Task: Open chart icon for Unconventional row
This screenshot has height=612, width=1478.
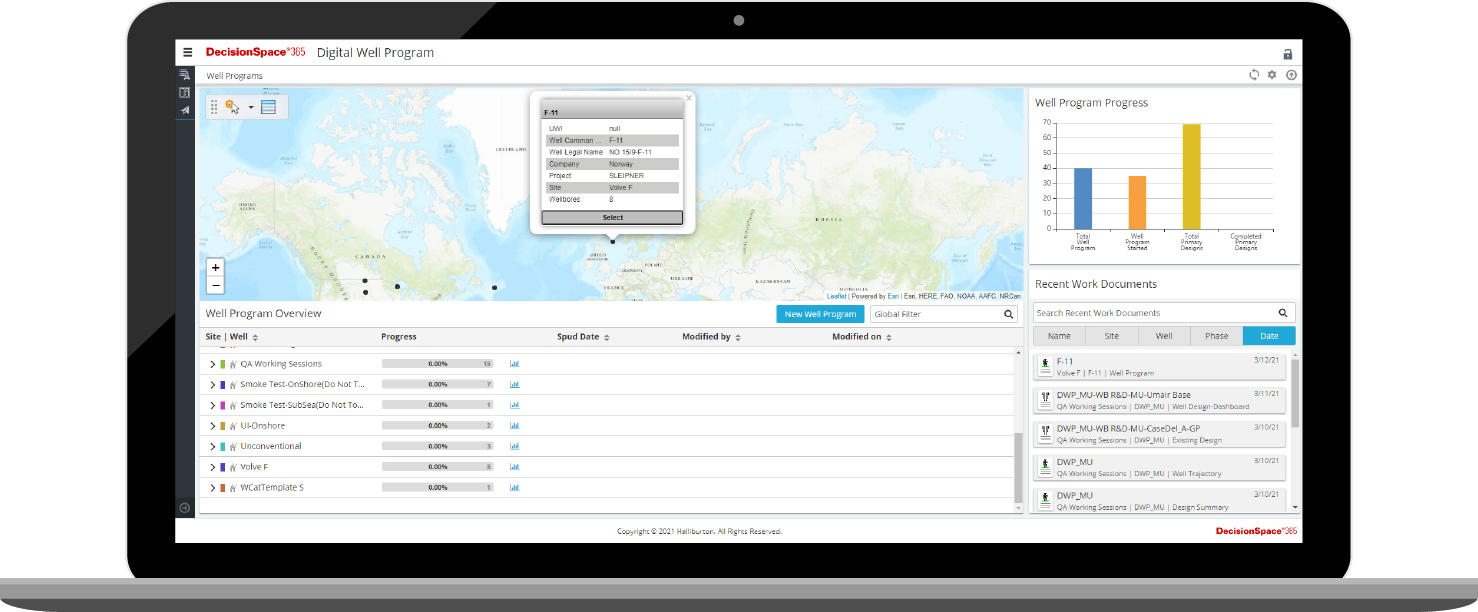Action: pos(515,446)
